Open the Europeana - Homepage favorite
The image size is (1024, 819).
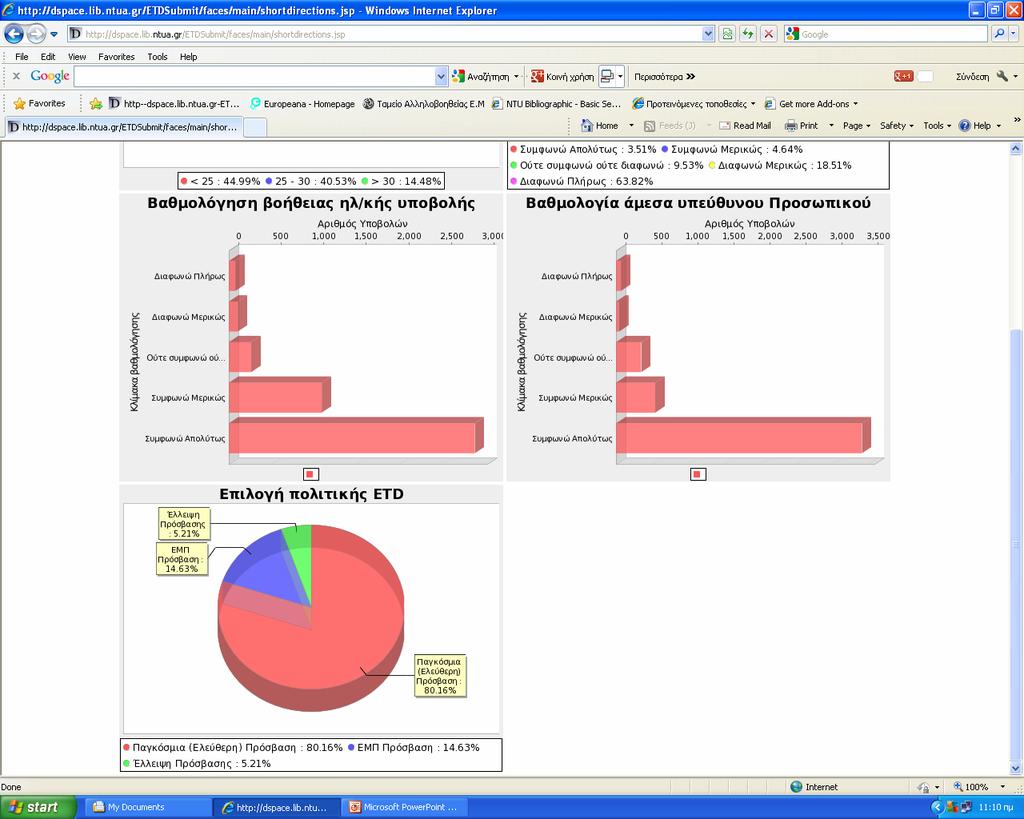click(x=302, y=103)
